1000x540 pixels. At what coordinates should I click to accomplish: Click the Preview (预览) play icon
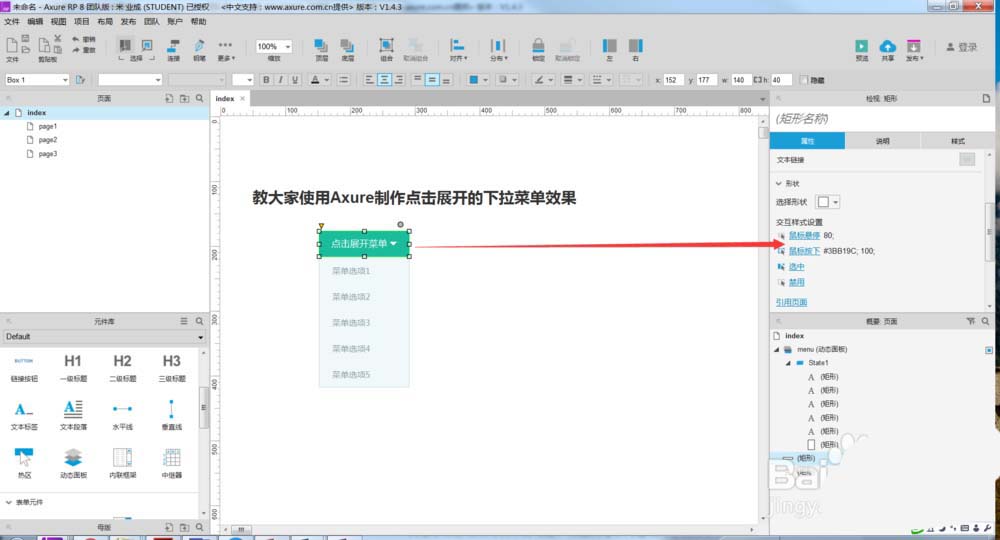[x=862, y=46]
